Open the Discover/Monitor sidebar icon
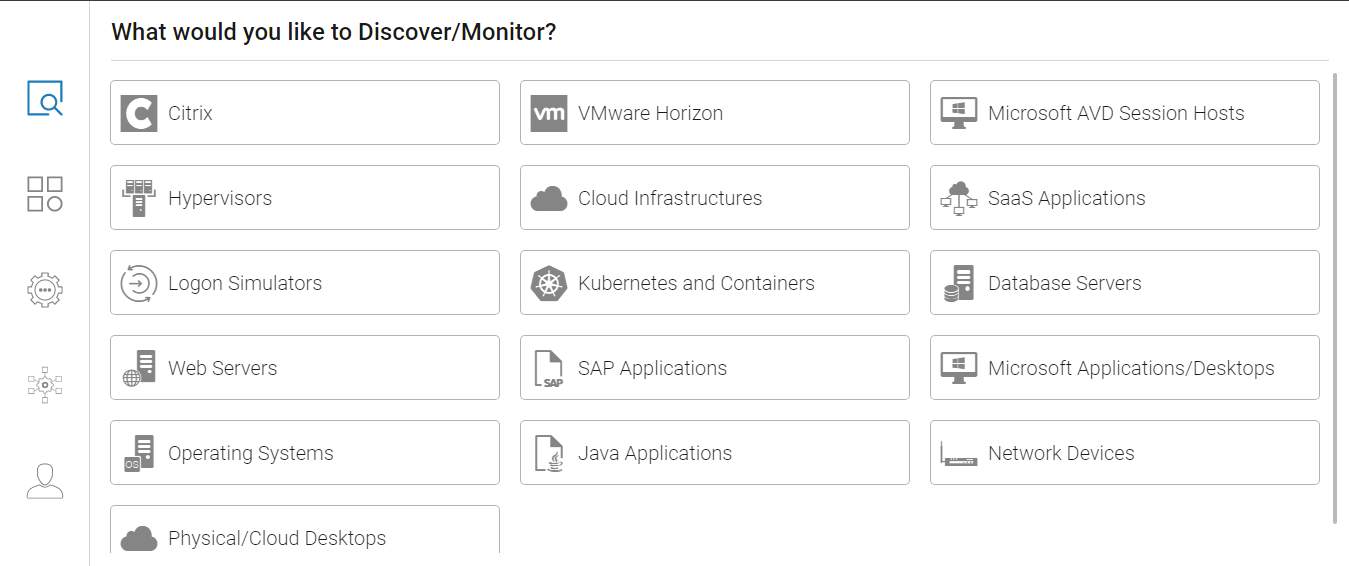The width and height of the screenshot is (1349, 566). [x=45, y=98]
